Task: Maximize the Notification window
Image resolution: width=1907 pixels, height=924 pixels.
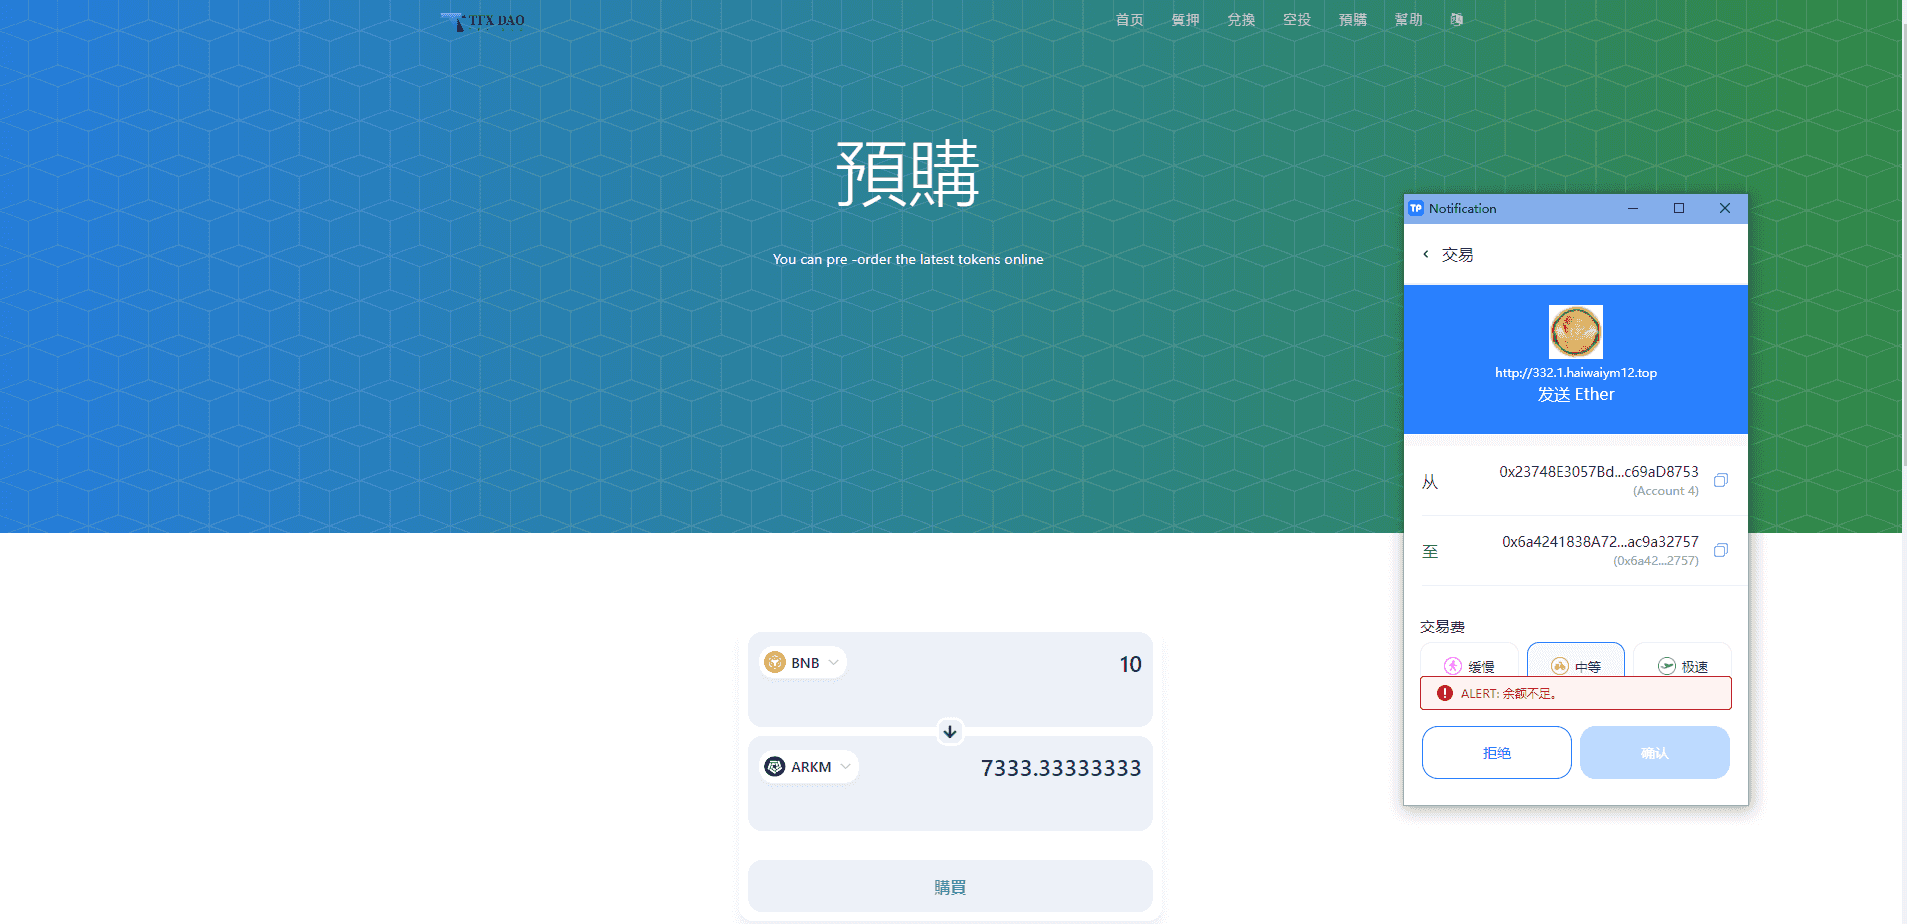Action: (x=1679, y=209)
